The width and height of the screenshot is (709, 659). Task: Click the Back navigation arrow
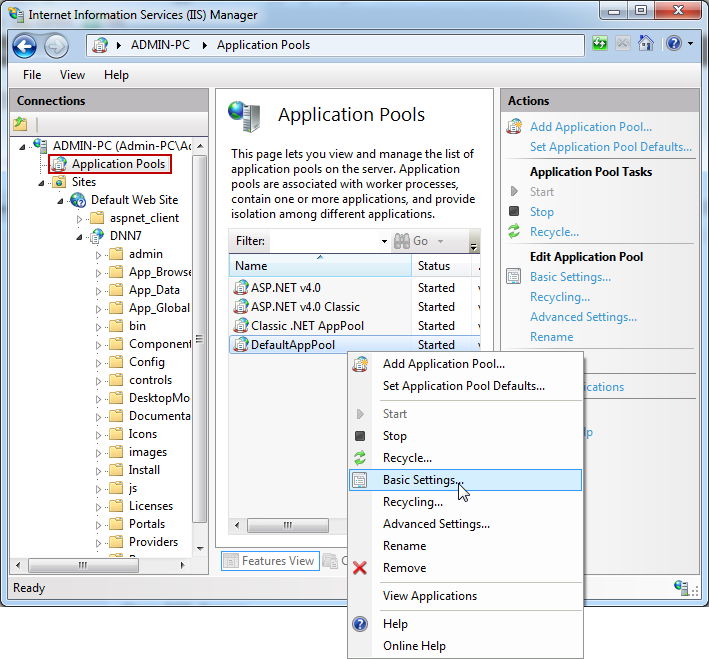point(24,46)
